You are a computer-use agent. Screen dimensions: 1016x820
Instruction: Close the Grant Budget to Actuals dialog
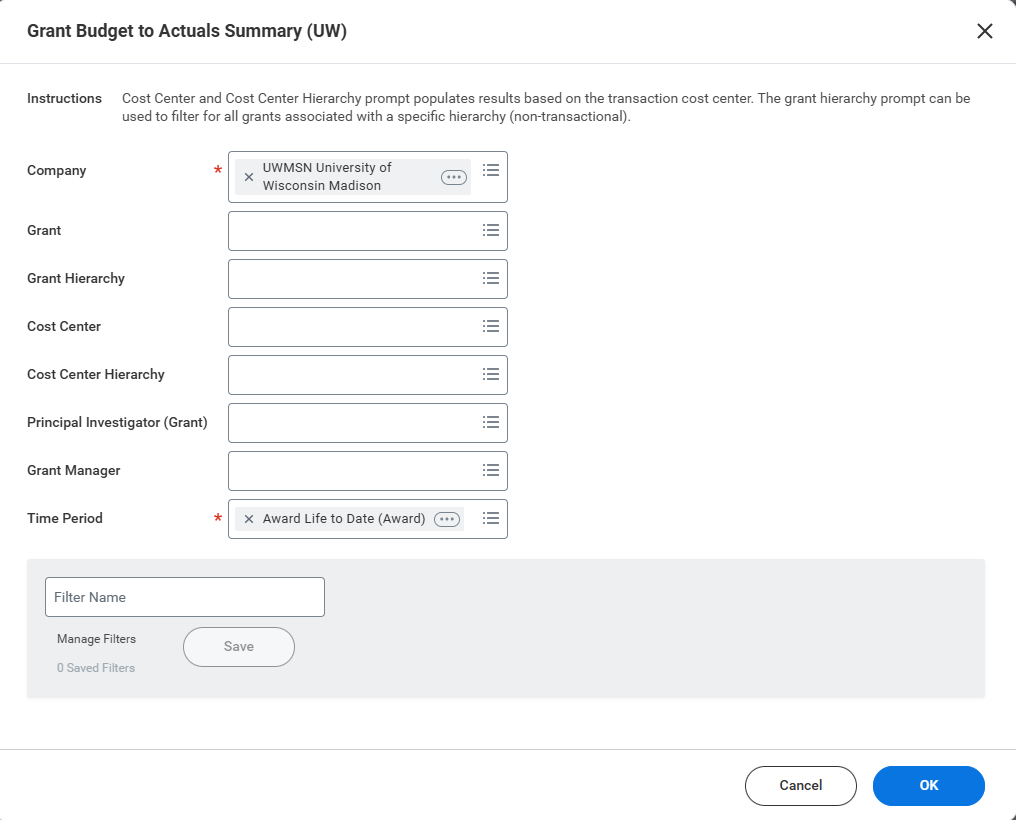click(984, 31)
